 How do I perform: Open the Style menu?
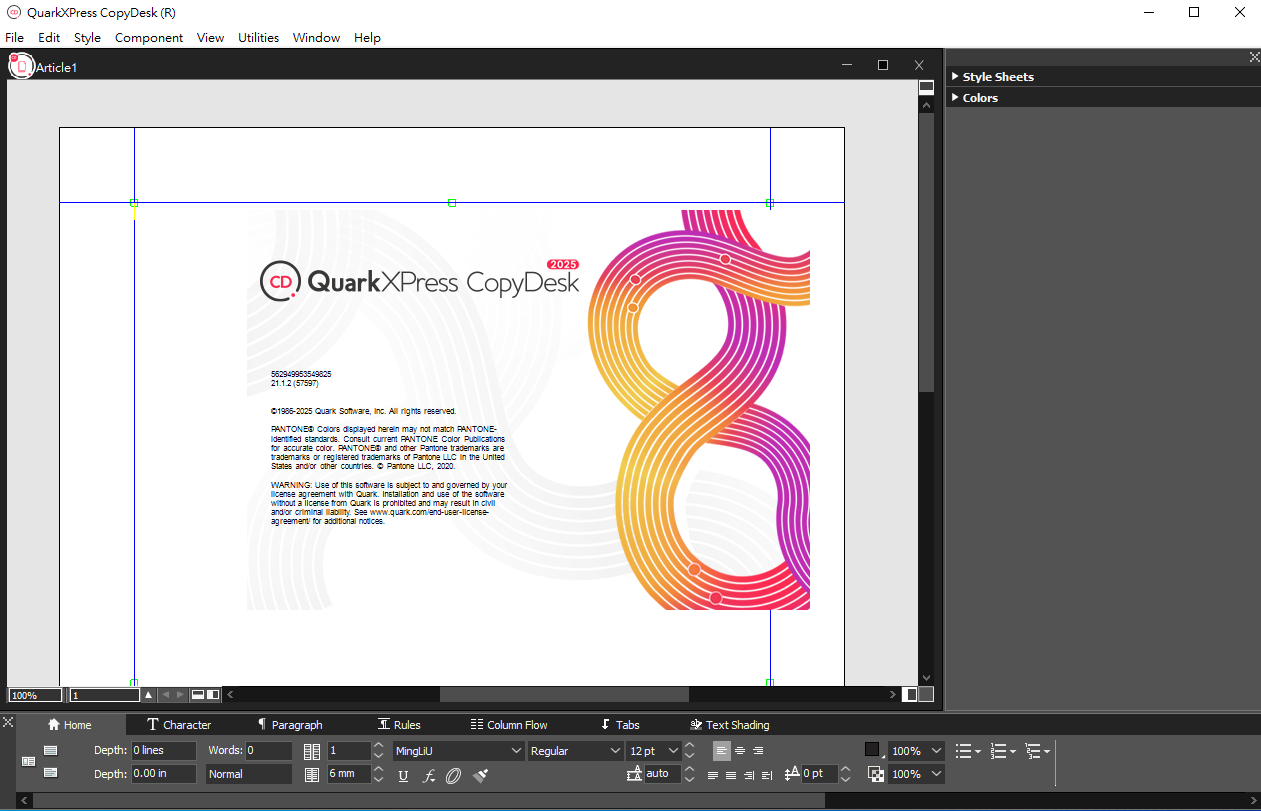pos(87,37)
